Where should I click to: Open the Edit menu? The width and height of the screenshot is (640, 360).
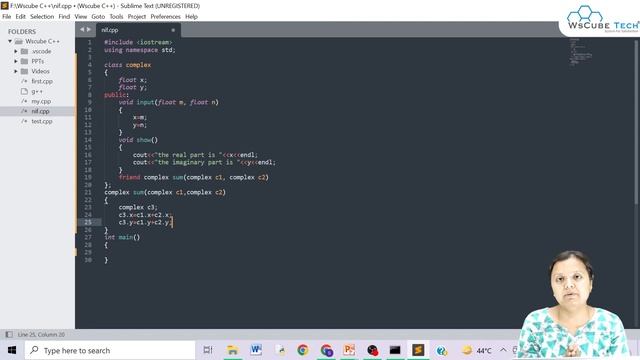pos(20,17)
